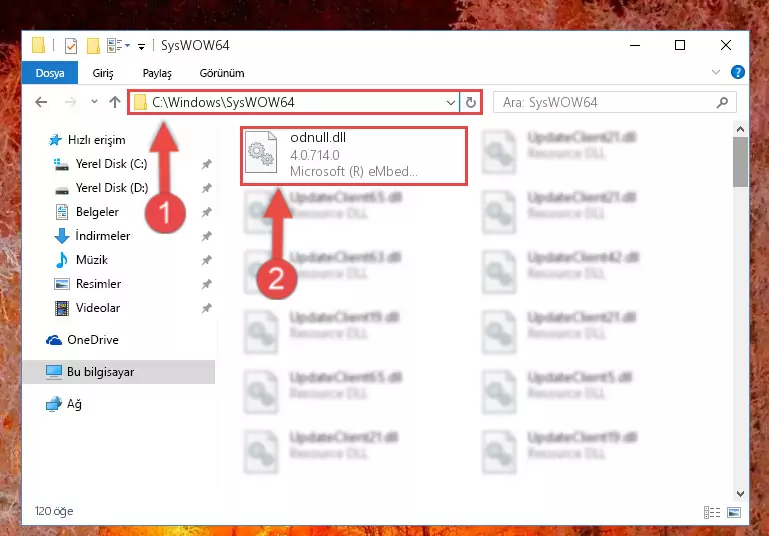Viewport: 769px width, 536px height.
Task: Go forward with the right arrow
Action: pos(71,102)
